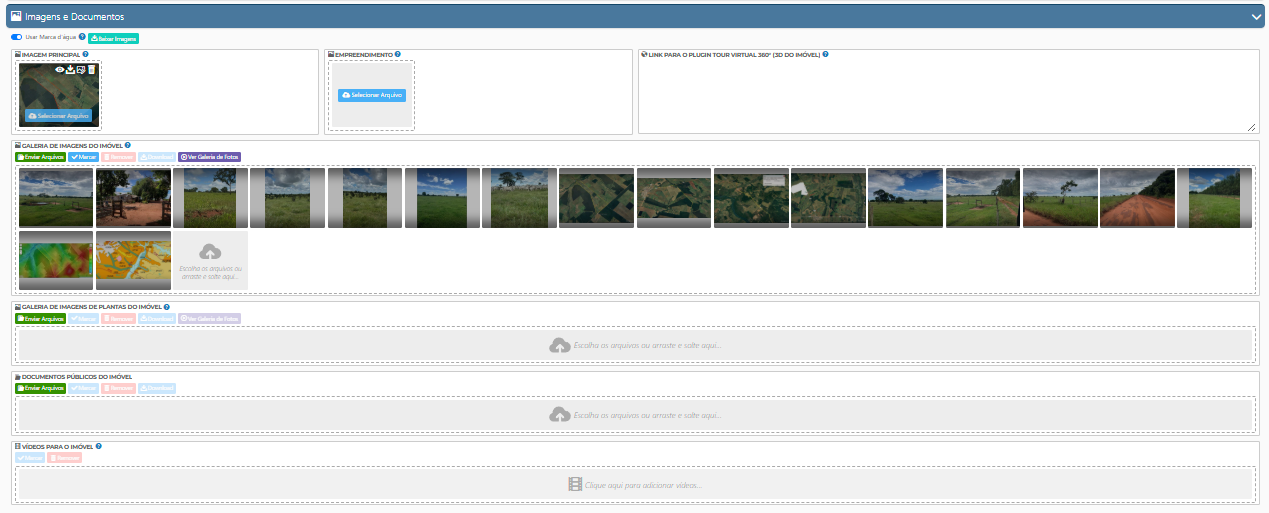Click help icon next to Vídeos para o Imóvel
The width and height of the screenshot is (1269, 513).
coord(99,446)
